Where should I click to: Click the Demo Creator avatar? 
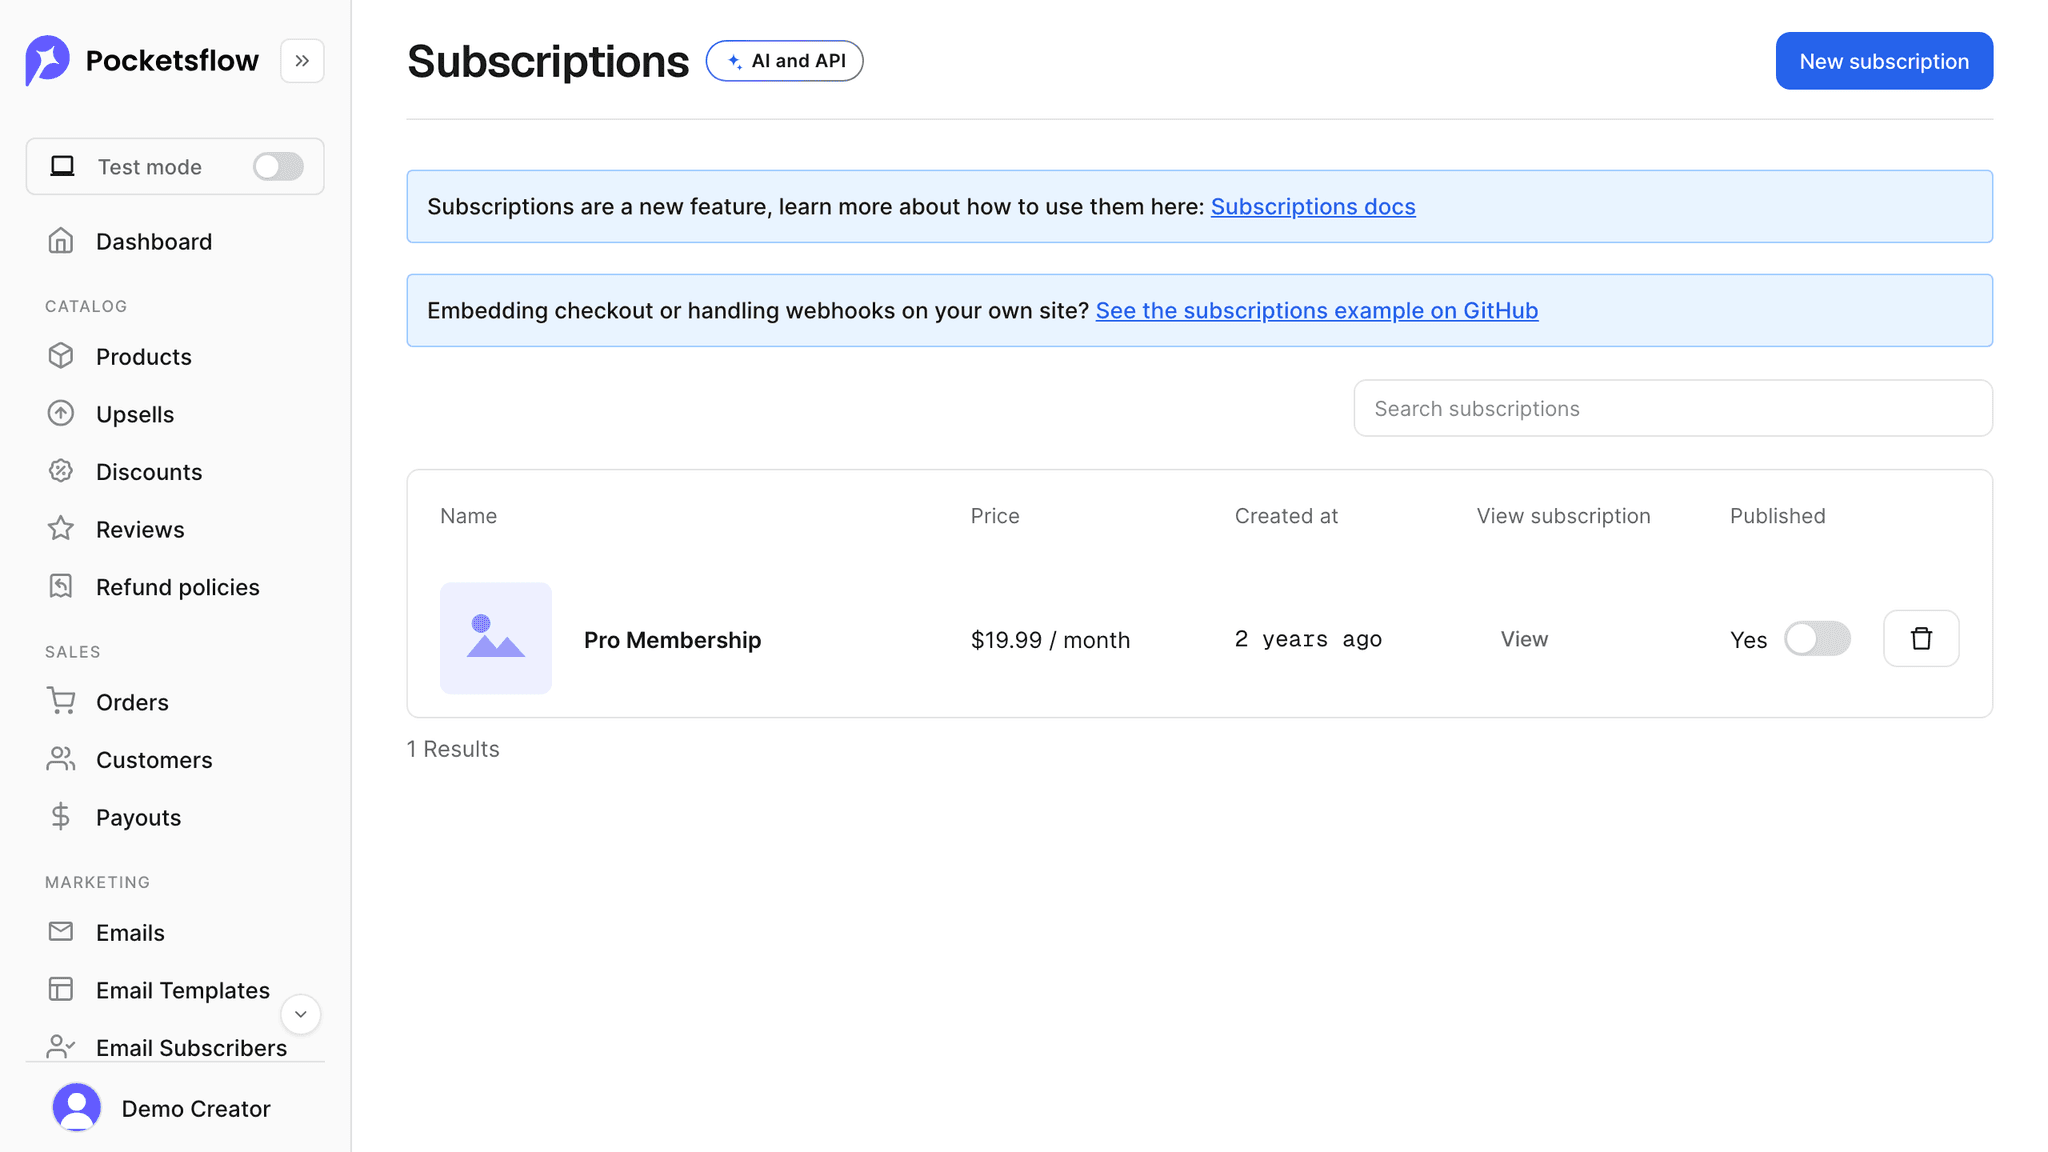click(x=77, y=1108)
